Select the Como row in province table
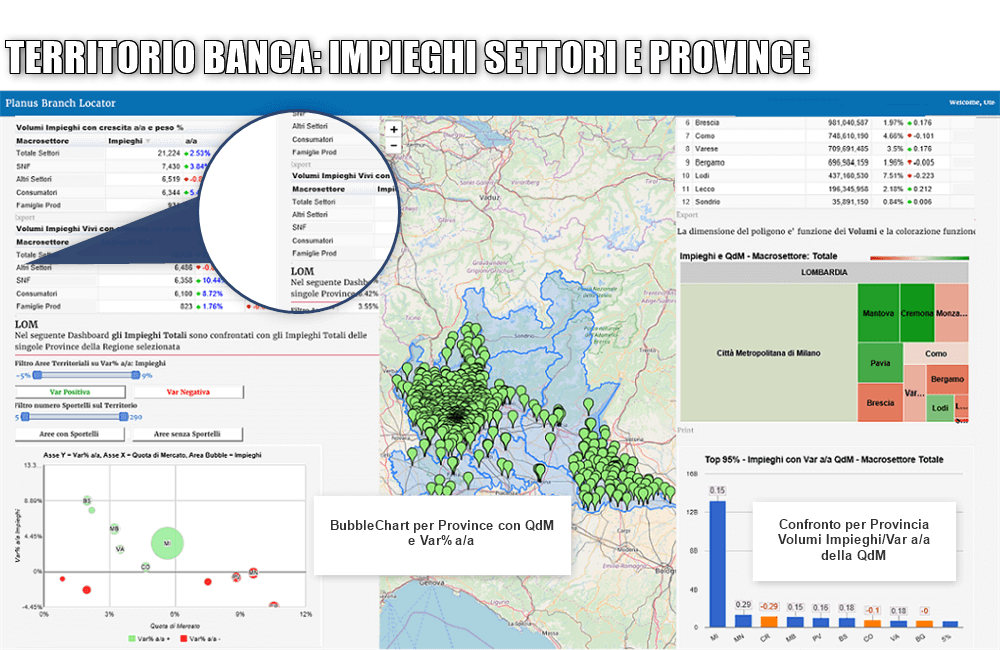Viewport: 1000px width, 650px height. (x=826, y=136)
